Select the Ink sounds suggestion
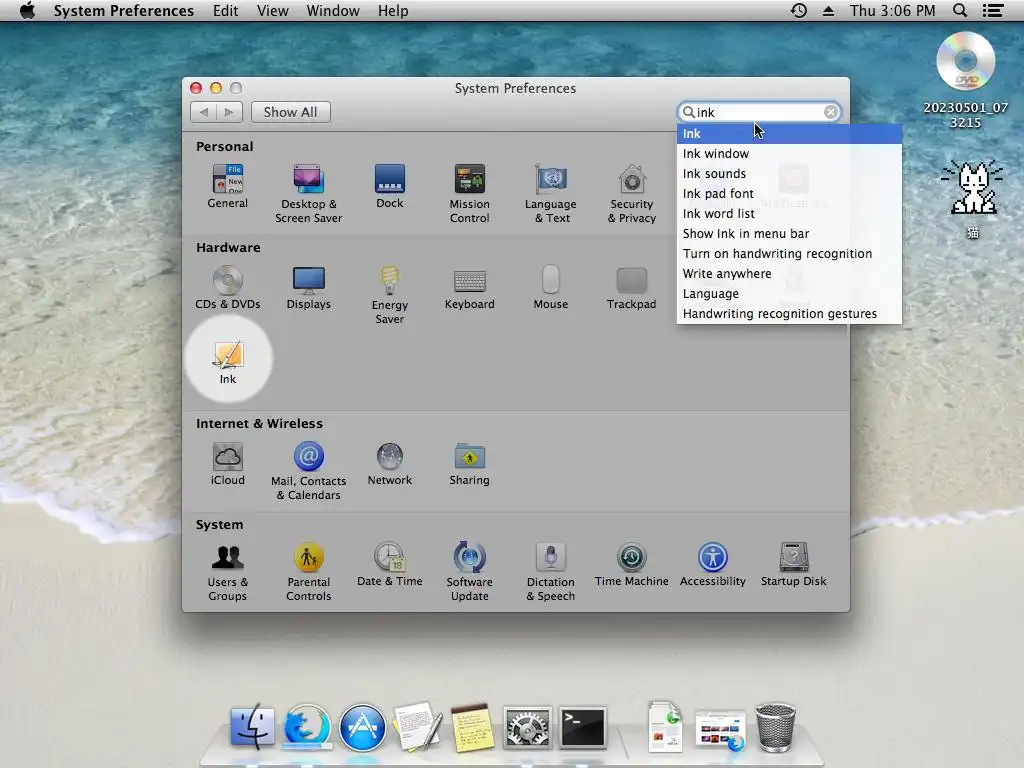 click(789, 174)
